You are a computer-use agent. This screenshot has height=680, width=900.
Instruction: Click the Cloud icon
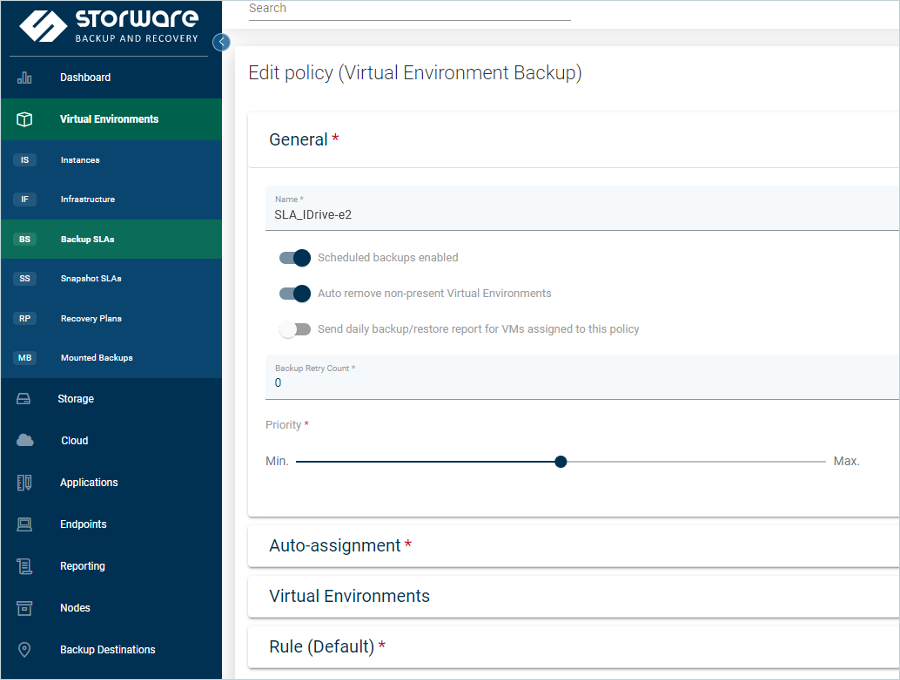(25, 441)
